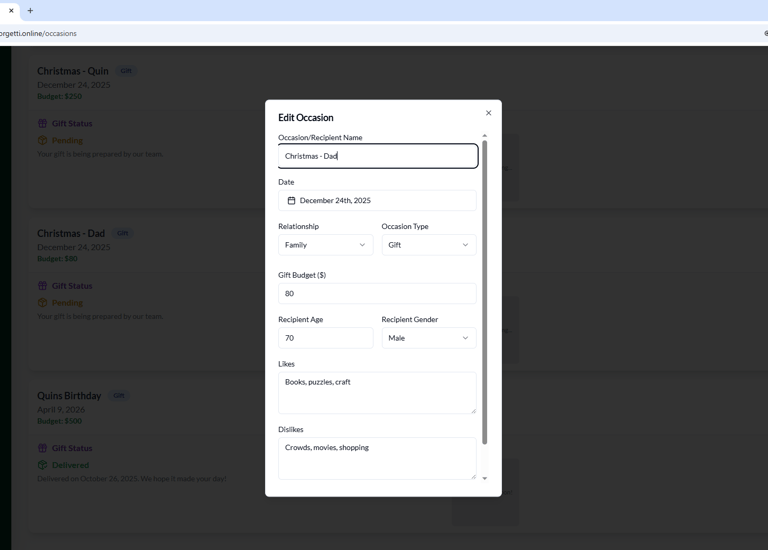The image size is (768, 550).
Task: Click the dialog scrollbar up arrow
Action: (x=485, y=136)
